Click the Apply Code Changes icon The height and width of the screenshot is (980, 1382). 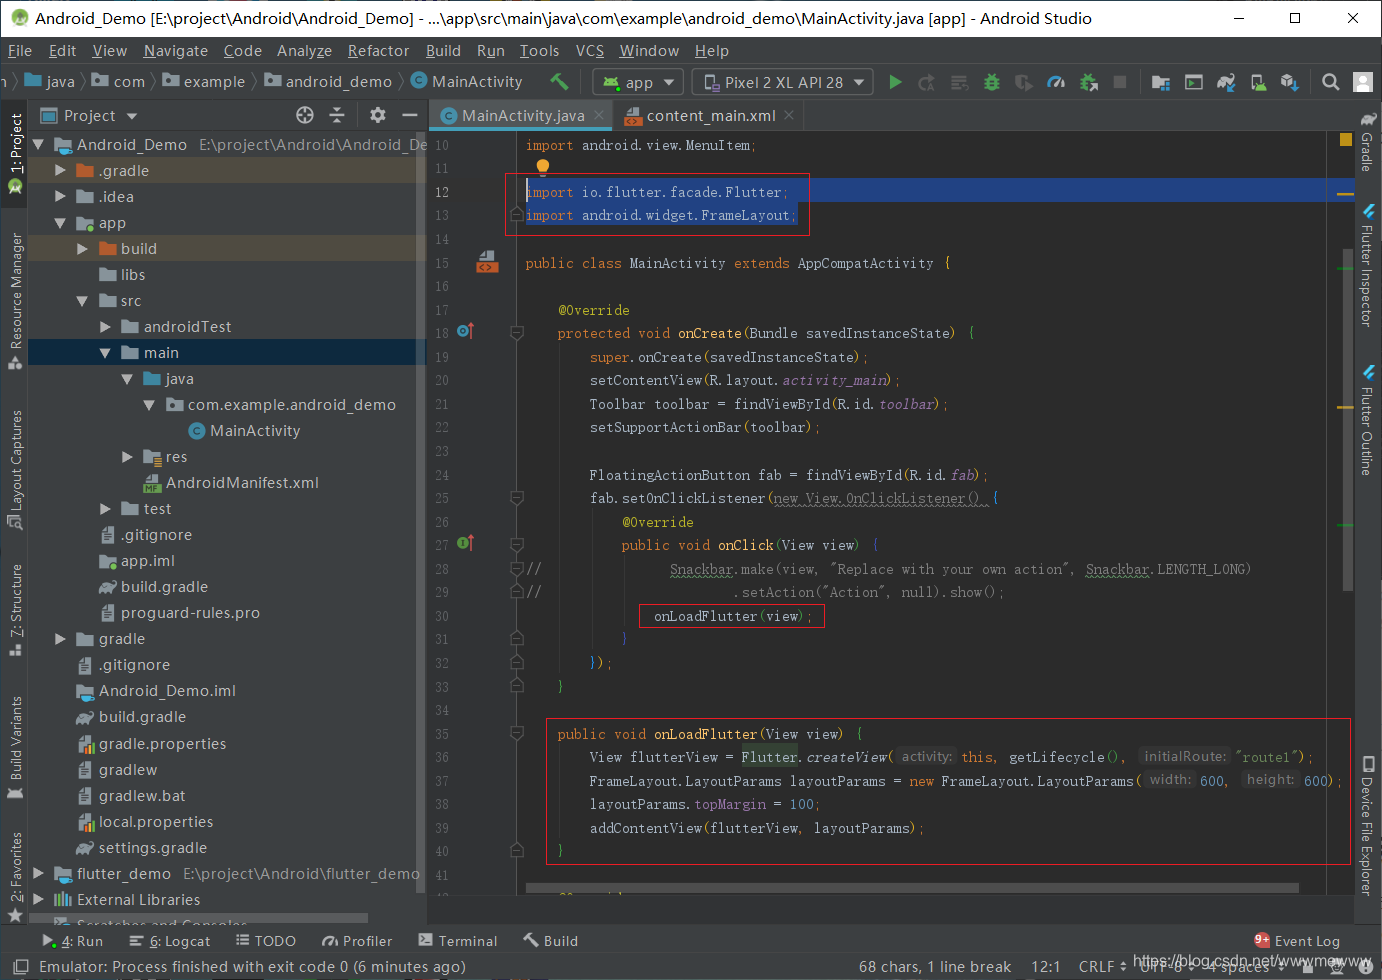[x=959, y=82]
